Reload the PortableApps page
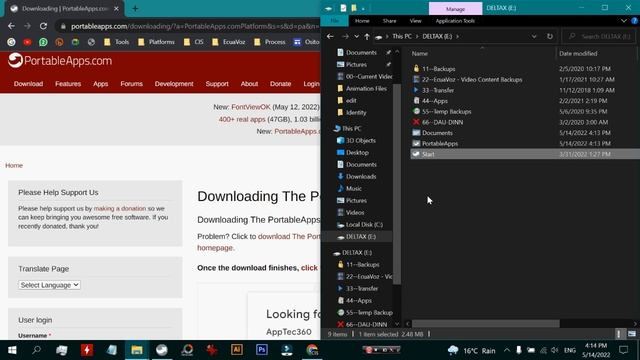This screenshot has width=640, height=360. point(43,26)
